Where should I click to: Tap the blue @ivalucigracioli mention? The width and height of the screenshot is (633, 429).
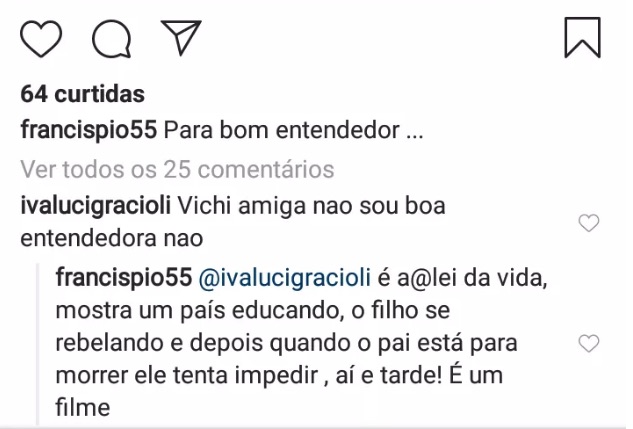[x=284, y=278]
